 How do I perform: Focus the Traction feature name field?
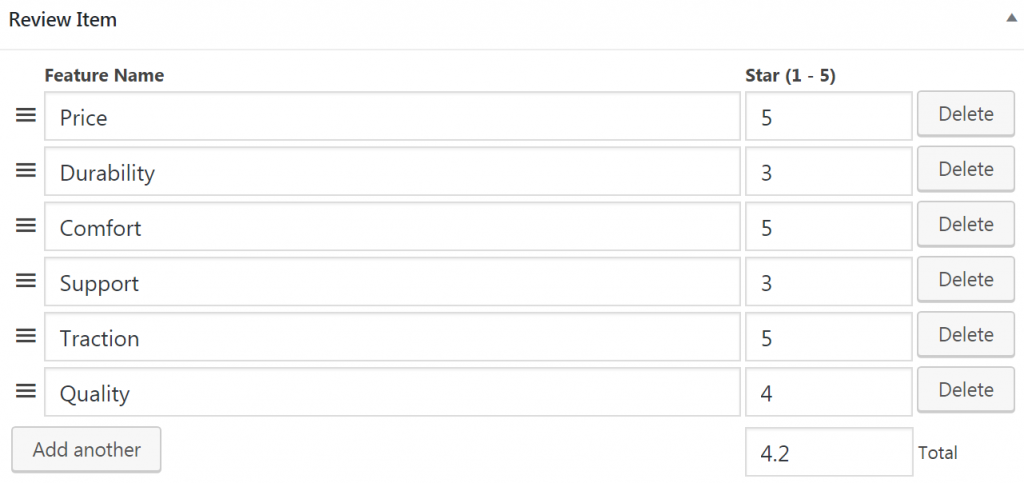point(392,337)
